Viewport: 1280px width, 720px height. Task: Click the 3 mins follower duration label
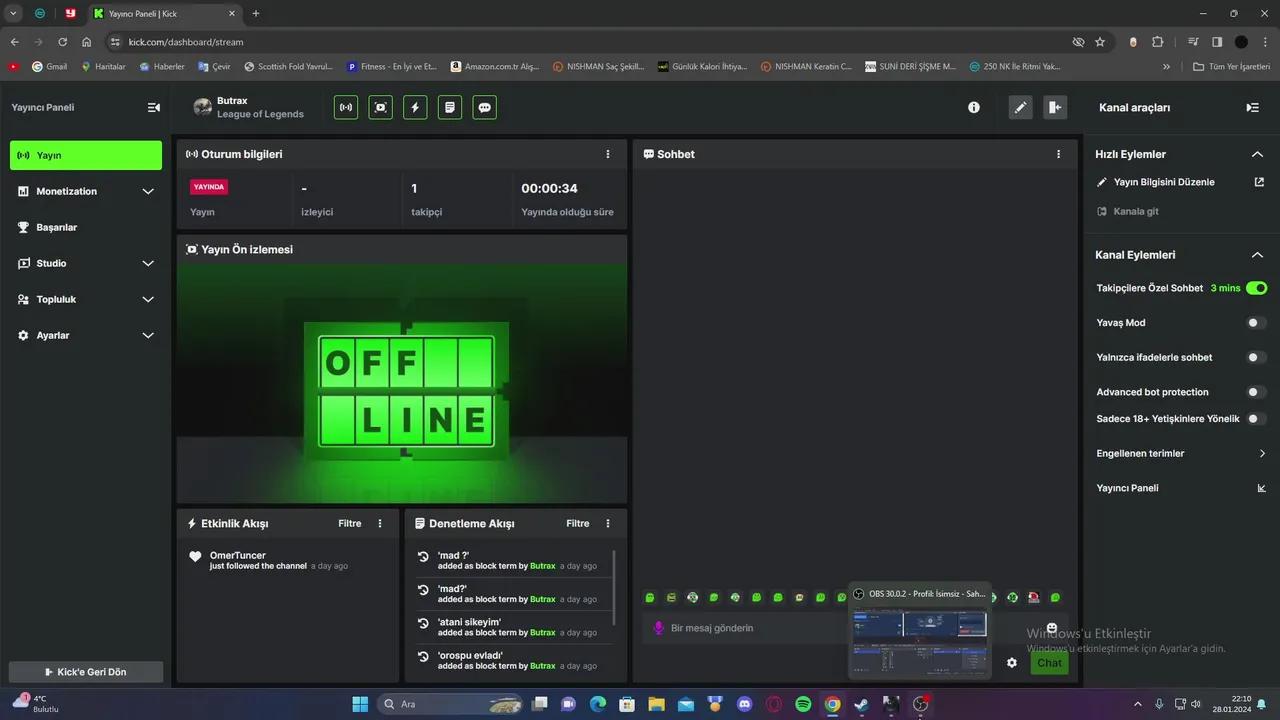(x=1225, y=288)
